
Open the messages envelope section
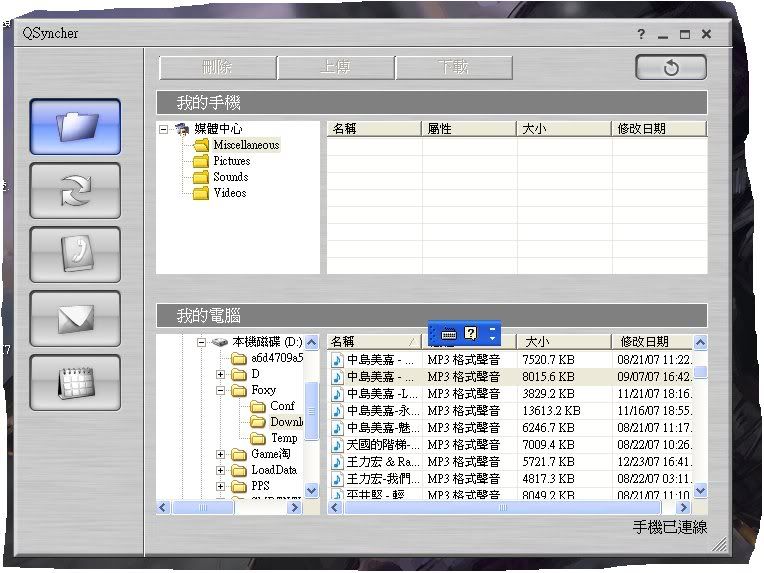[x=75, y=319]
